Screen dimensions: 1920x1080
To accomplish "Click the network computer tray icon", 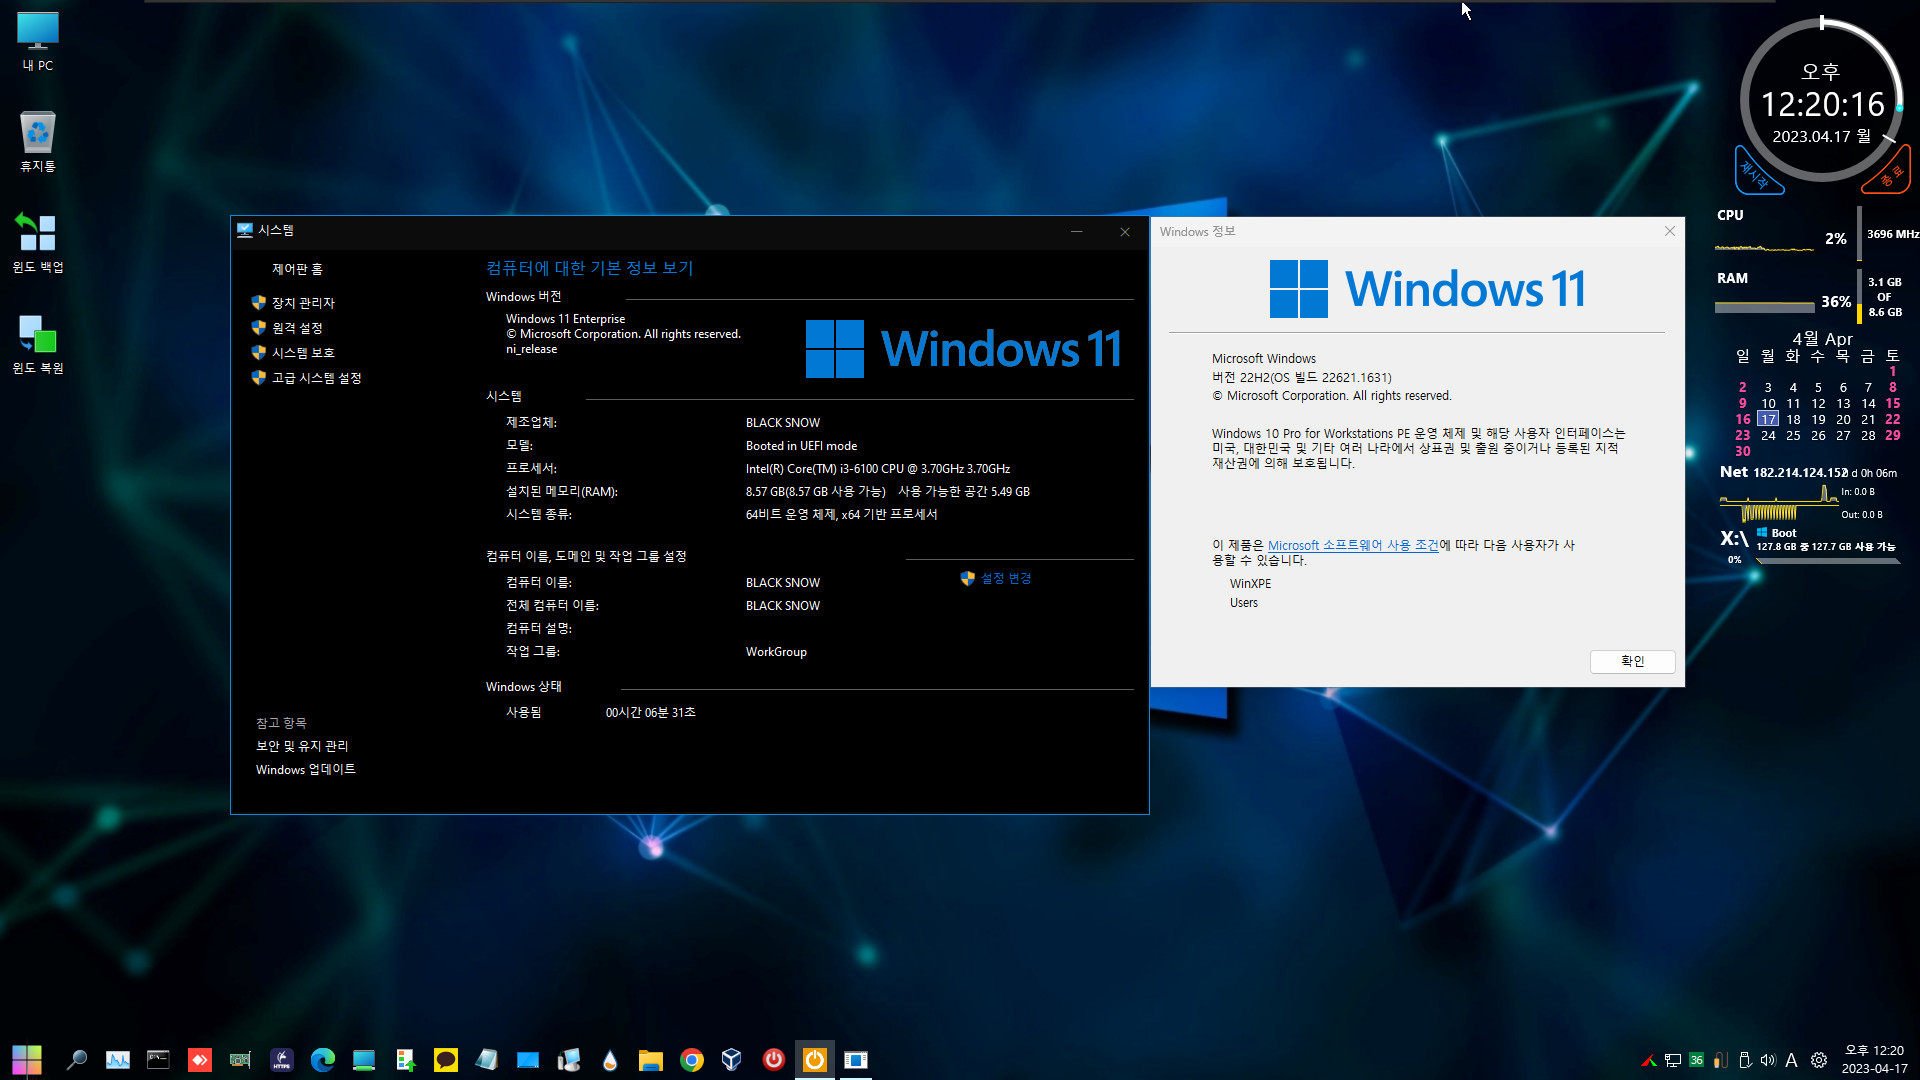I will pyautogui.click(x=1673, y=1060).
